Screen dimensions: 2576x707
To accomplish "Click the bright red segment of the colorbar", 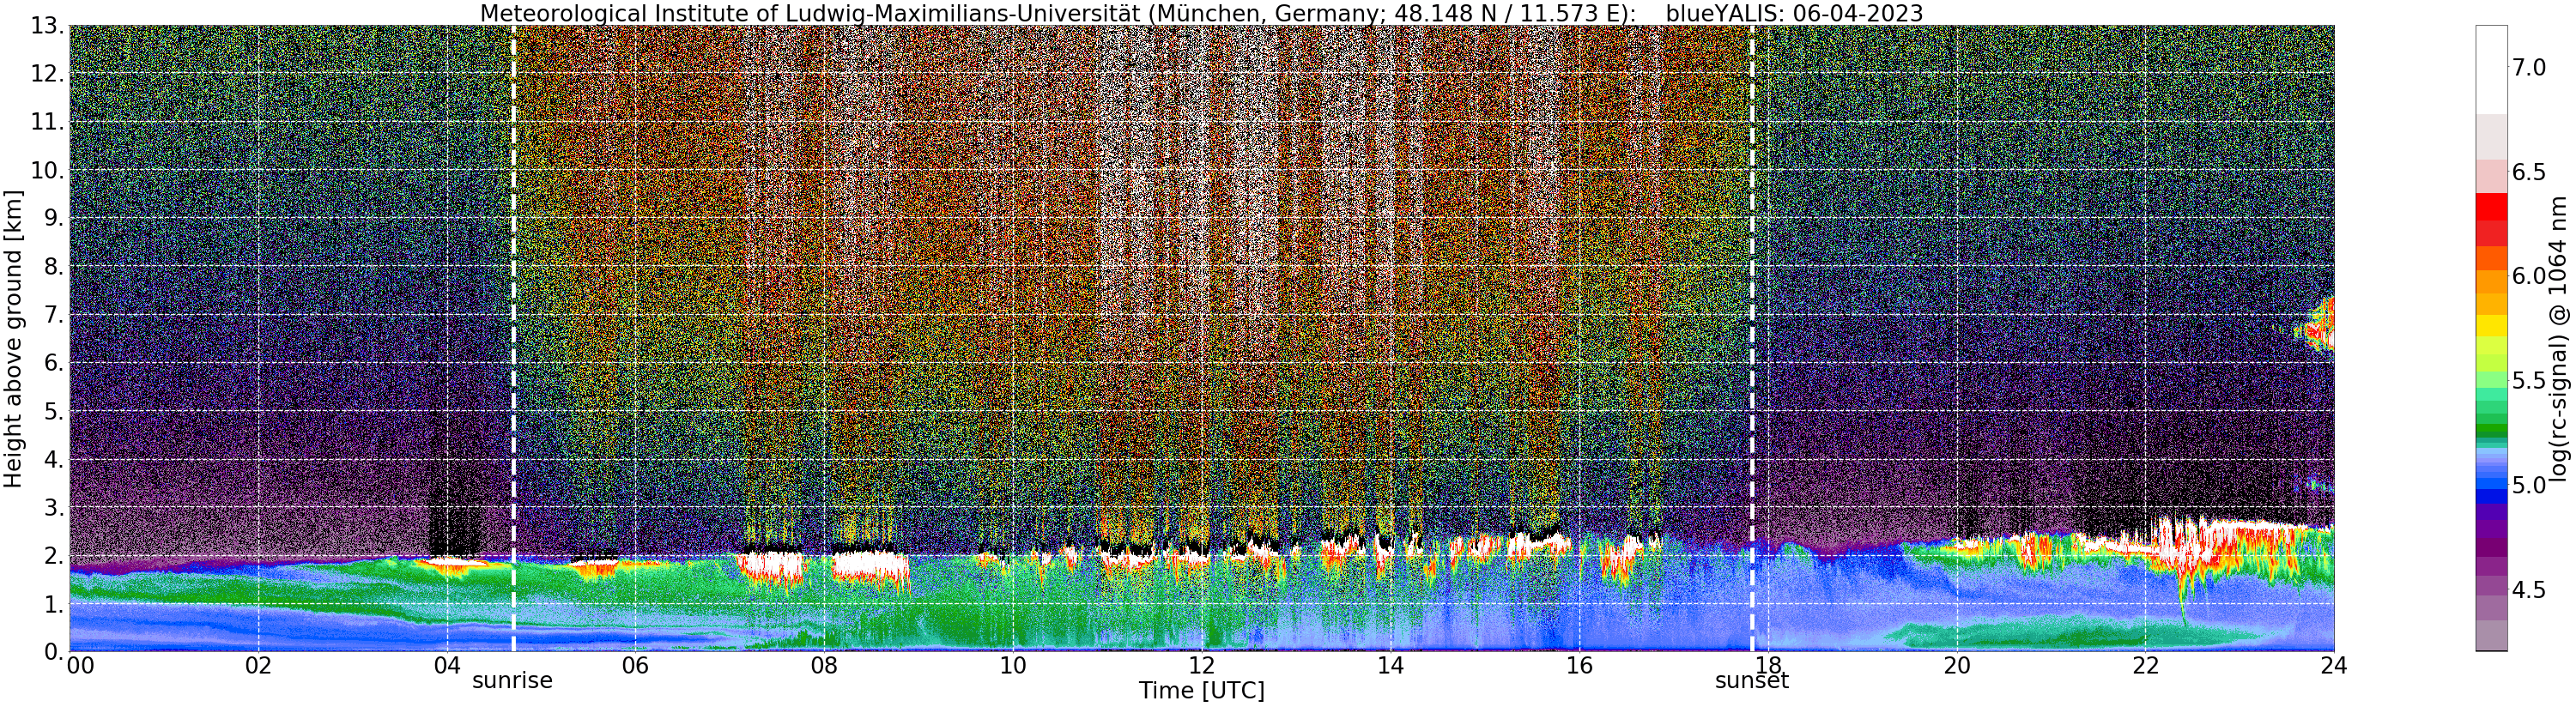I will [x=2491, y=206].
